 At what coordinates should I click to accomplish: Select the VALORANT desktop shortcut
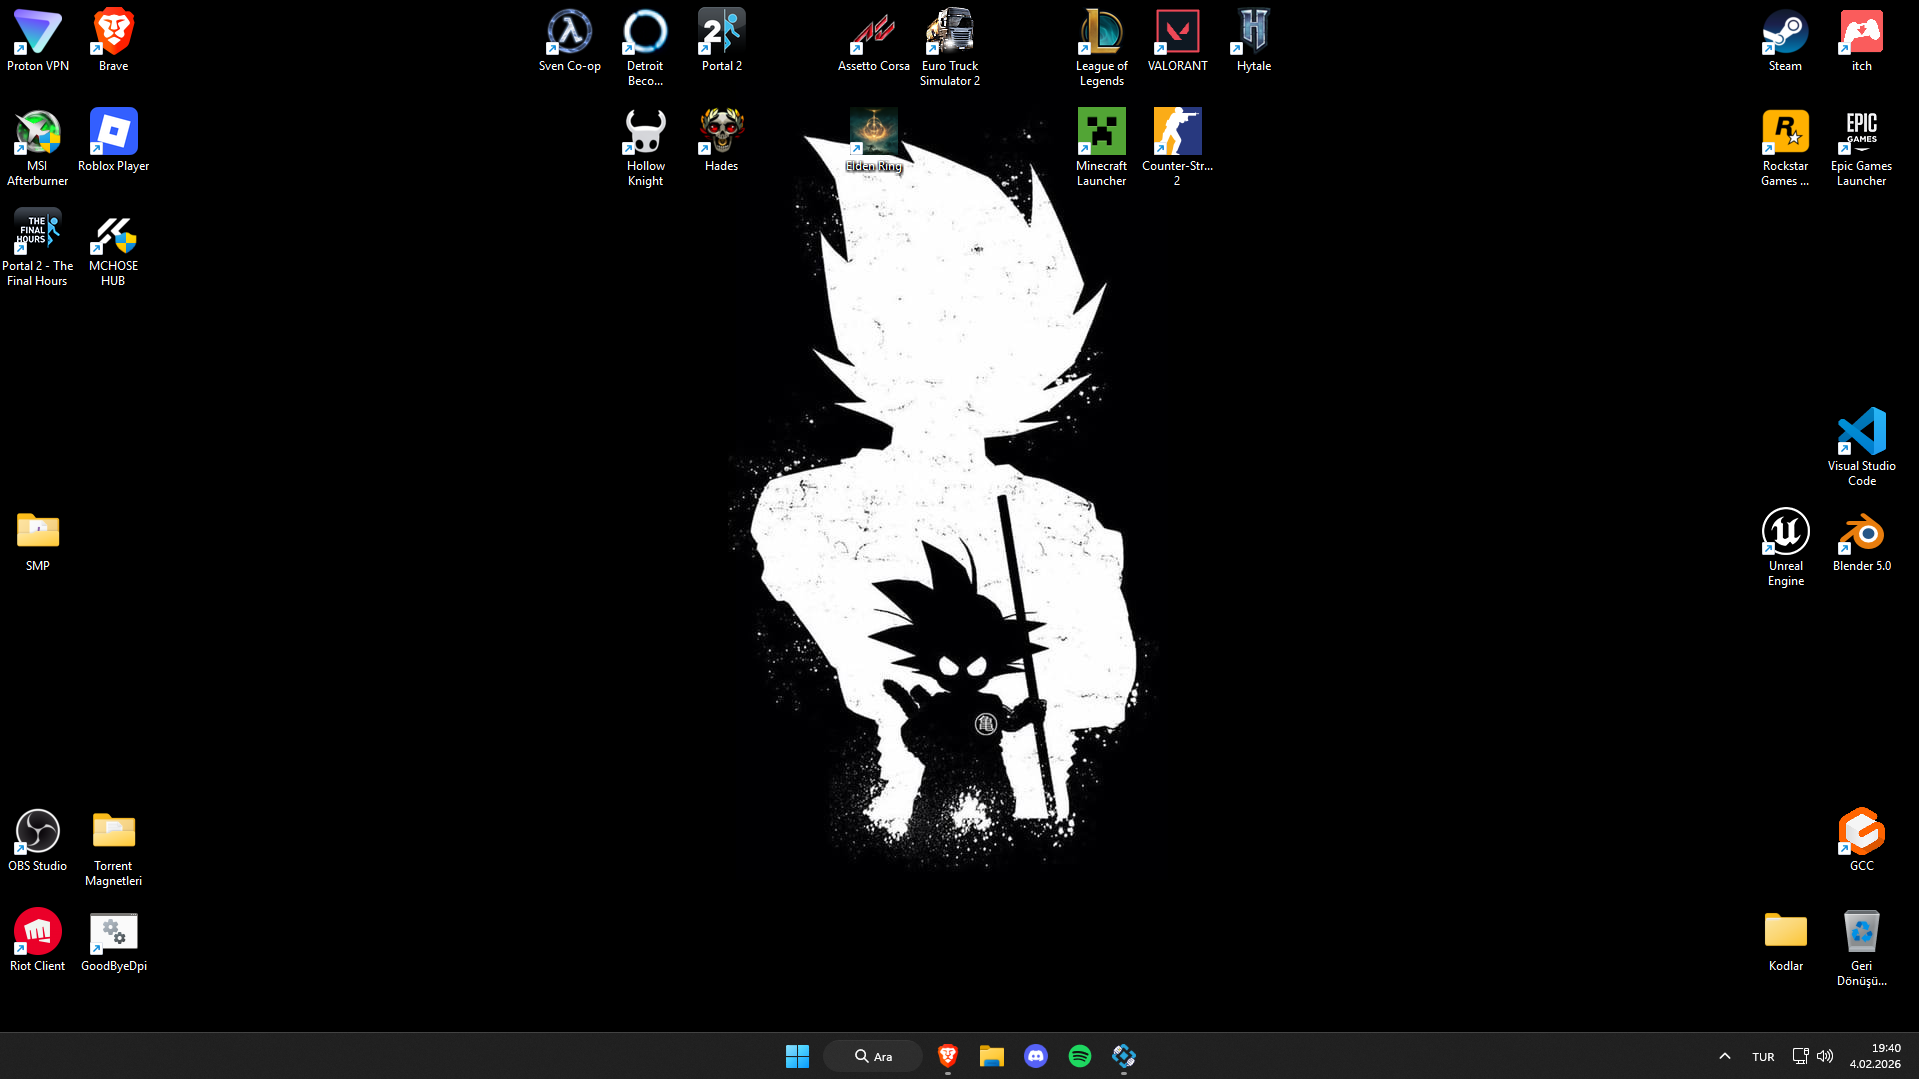(x=1178, y=40)
